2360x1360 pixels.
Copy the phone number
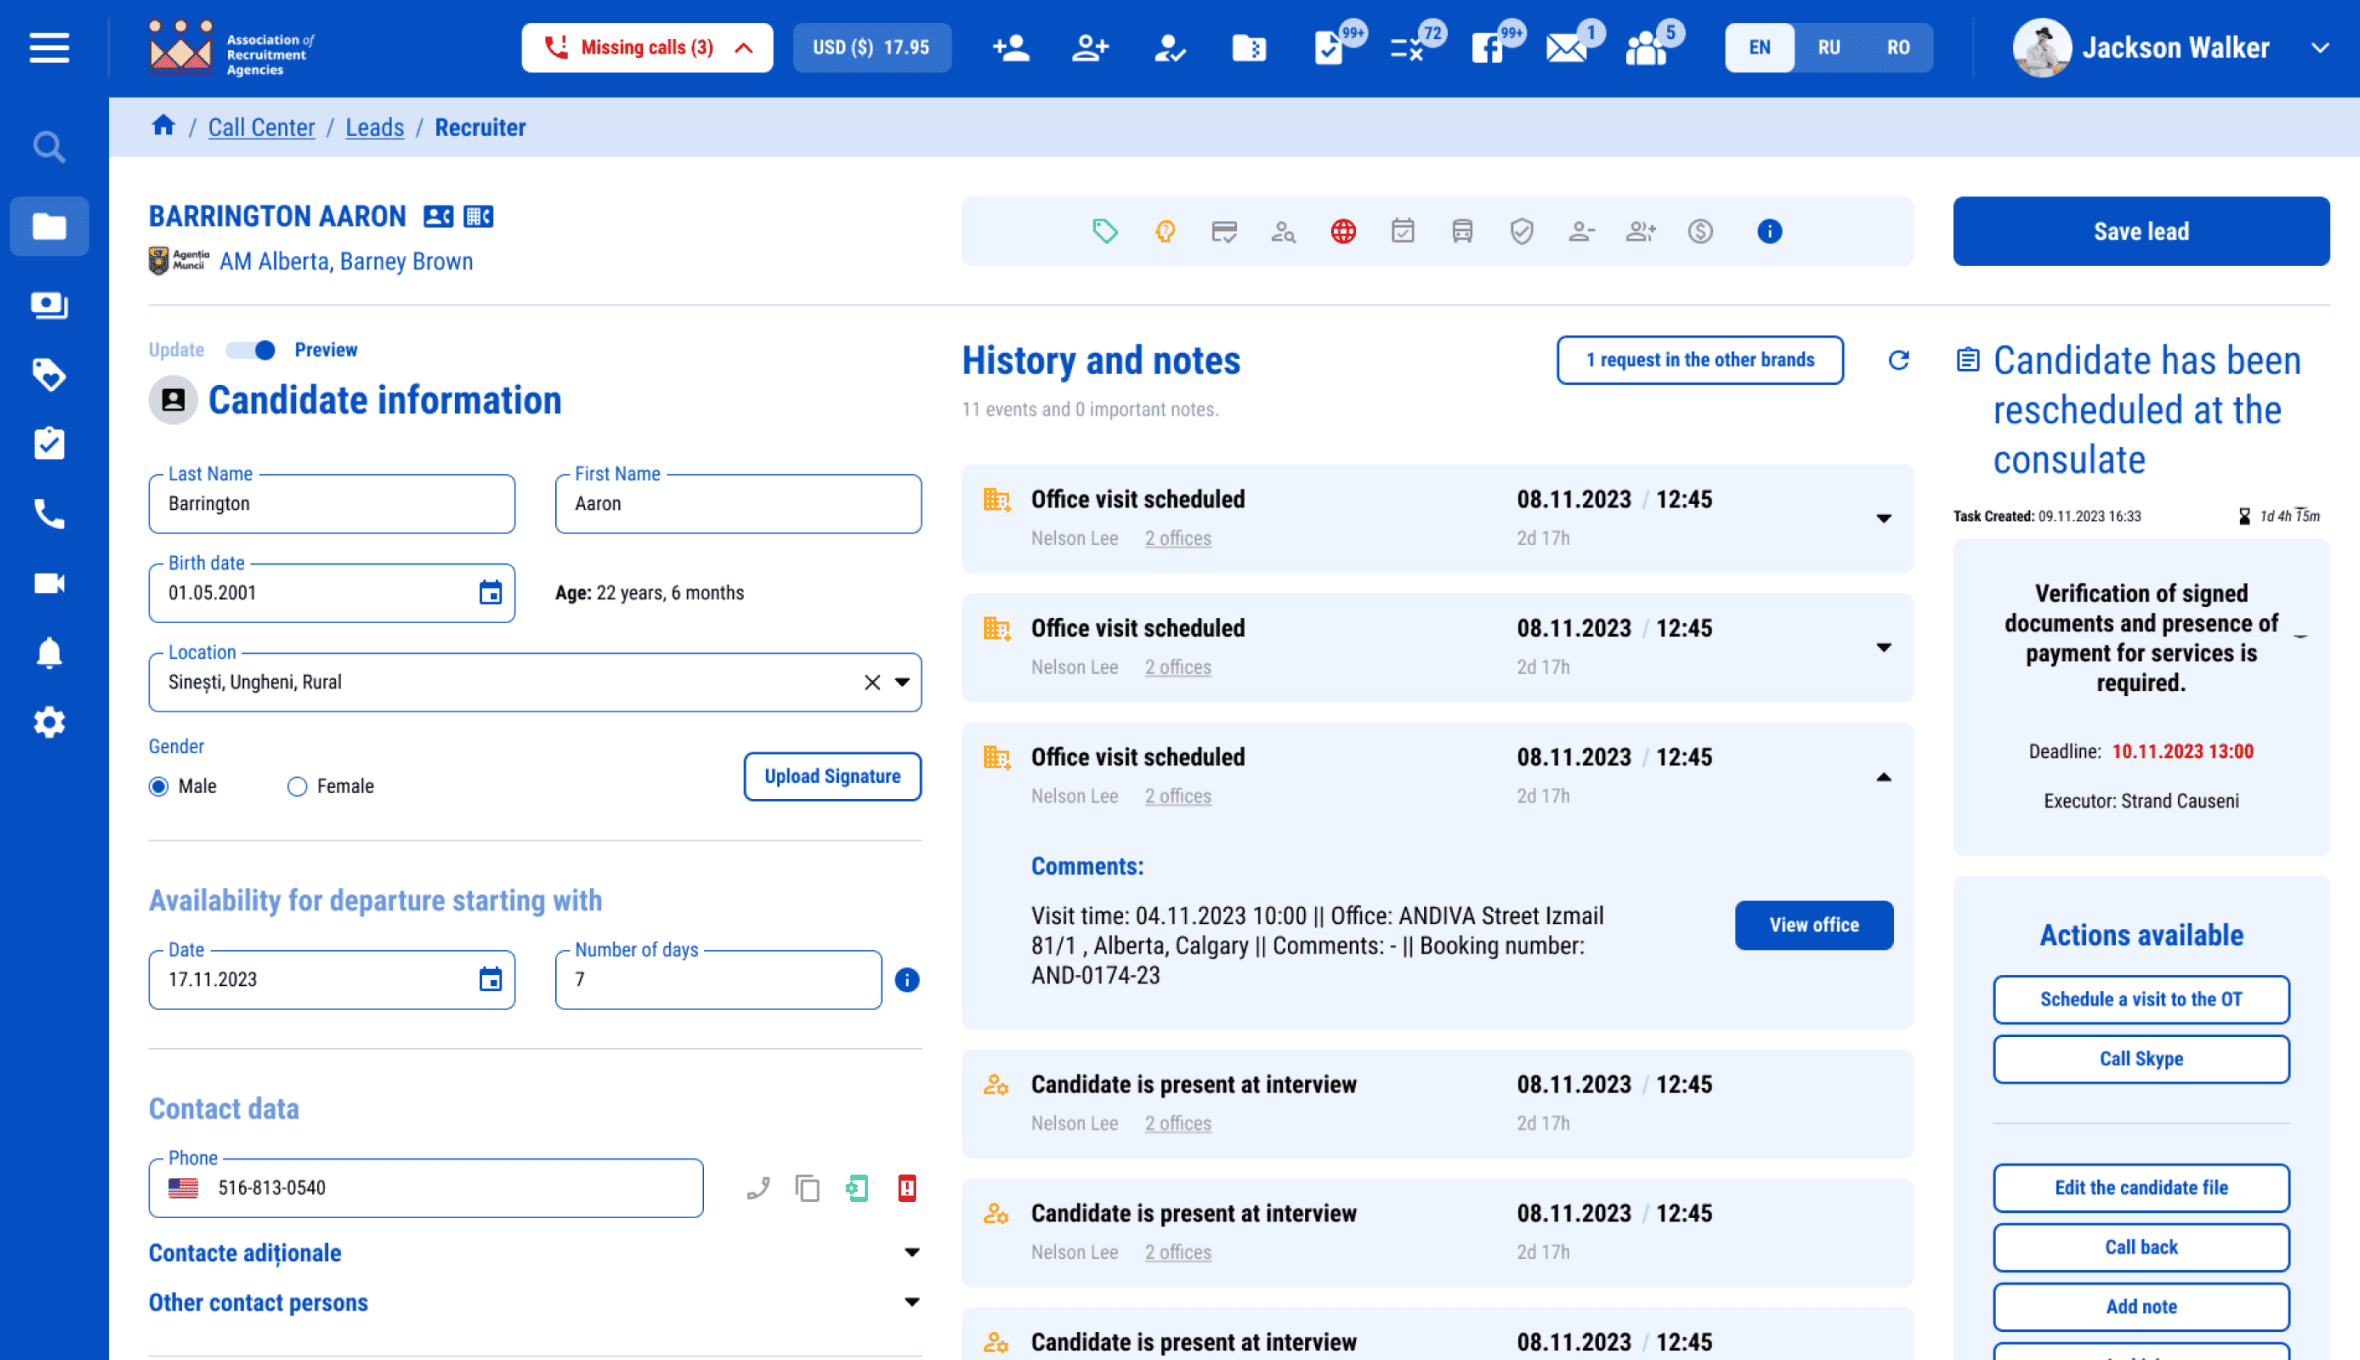(x=807, y=1188)
